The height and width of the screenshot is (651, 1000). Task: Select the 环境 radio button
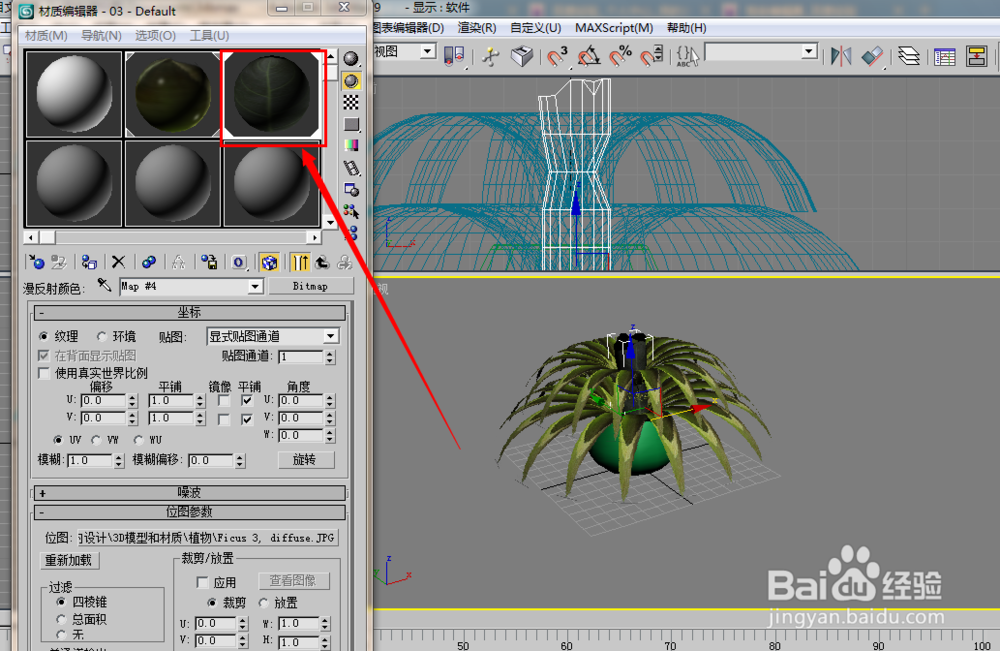[101, 336]
